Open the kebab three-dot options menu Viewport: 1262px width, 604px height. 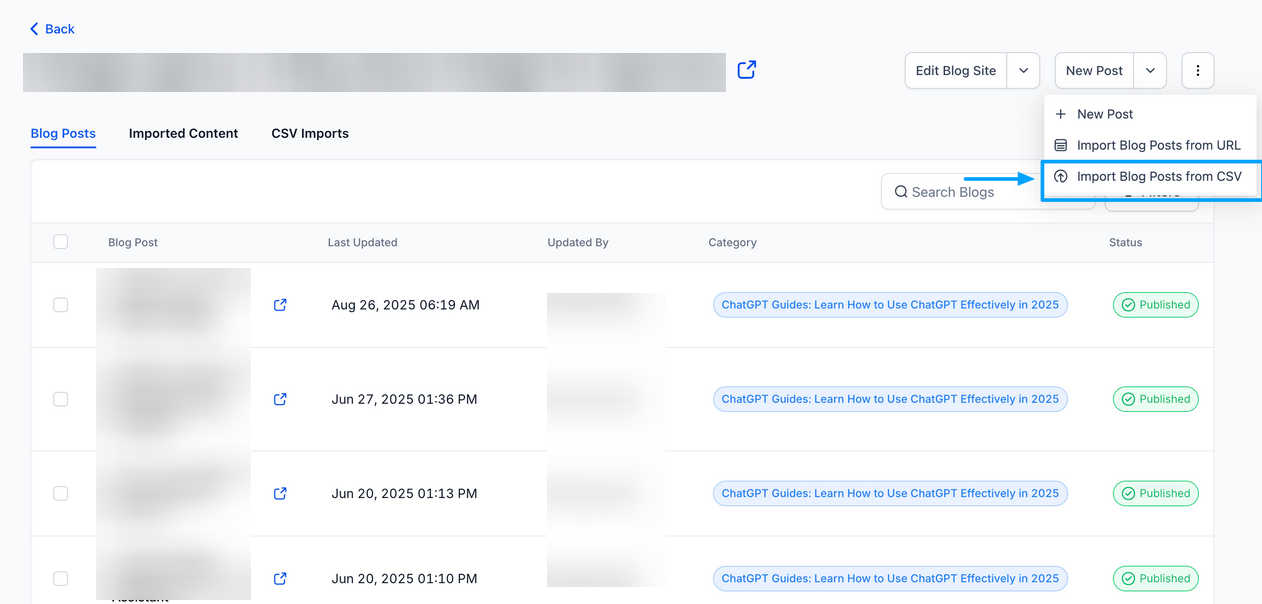click(1197, 70)
